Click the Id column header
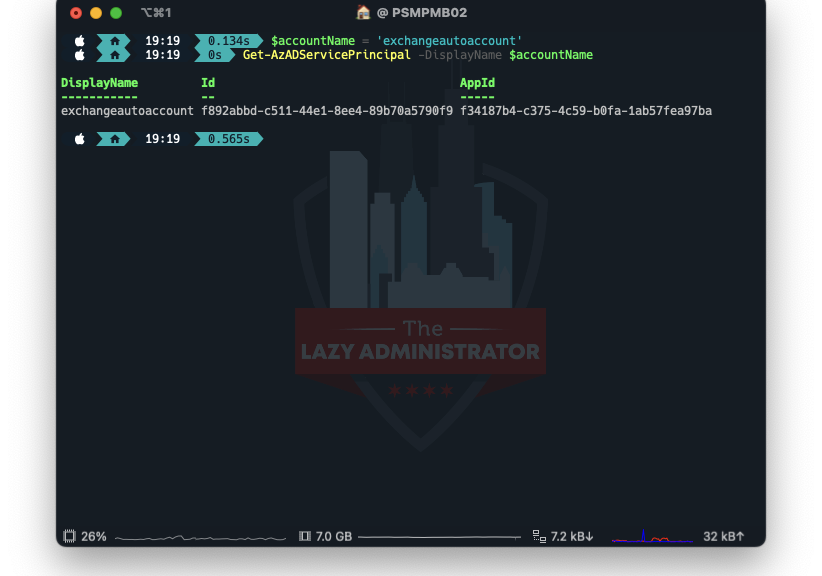Viewport: 822px width, 576px height. (208, 83)
